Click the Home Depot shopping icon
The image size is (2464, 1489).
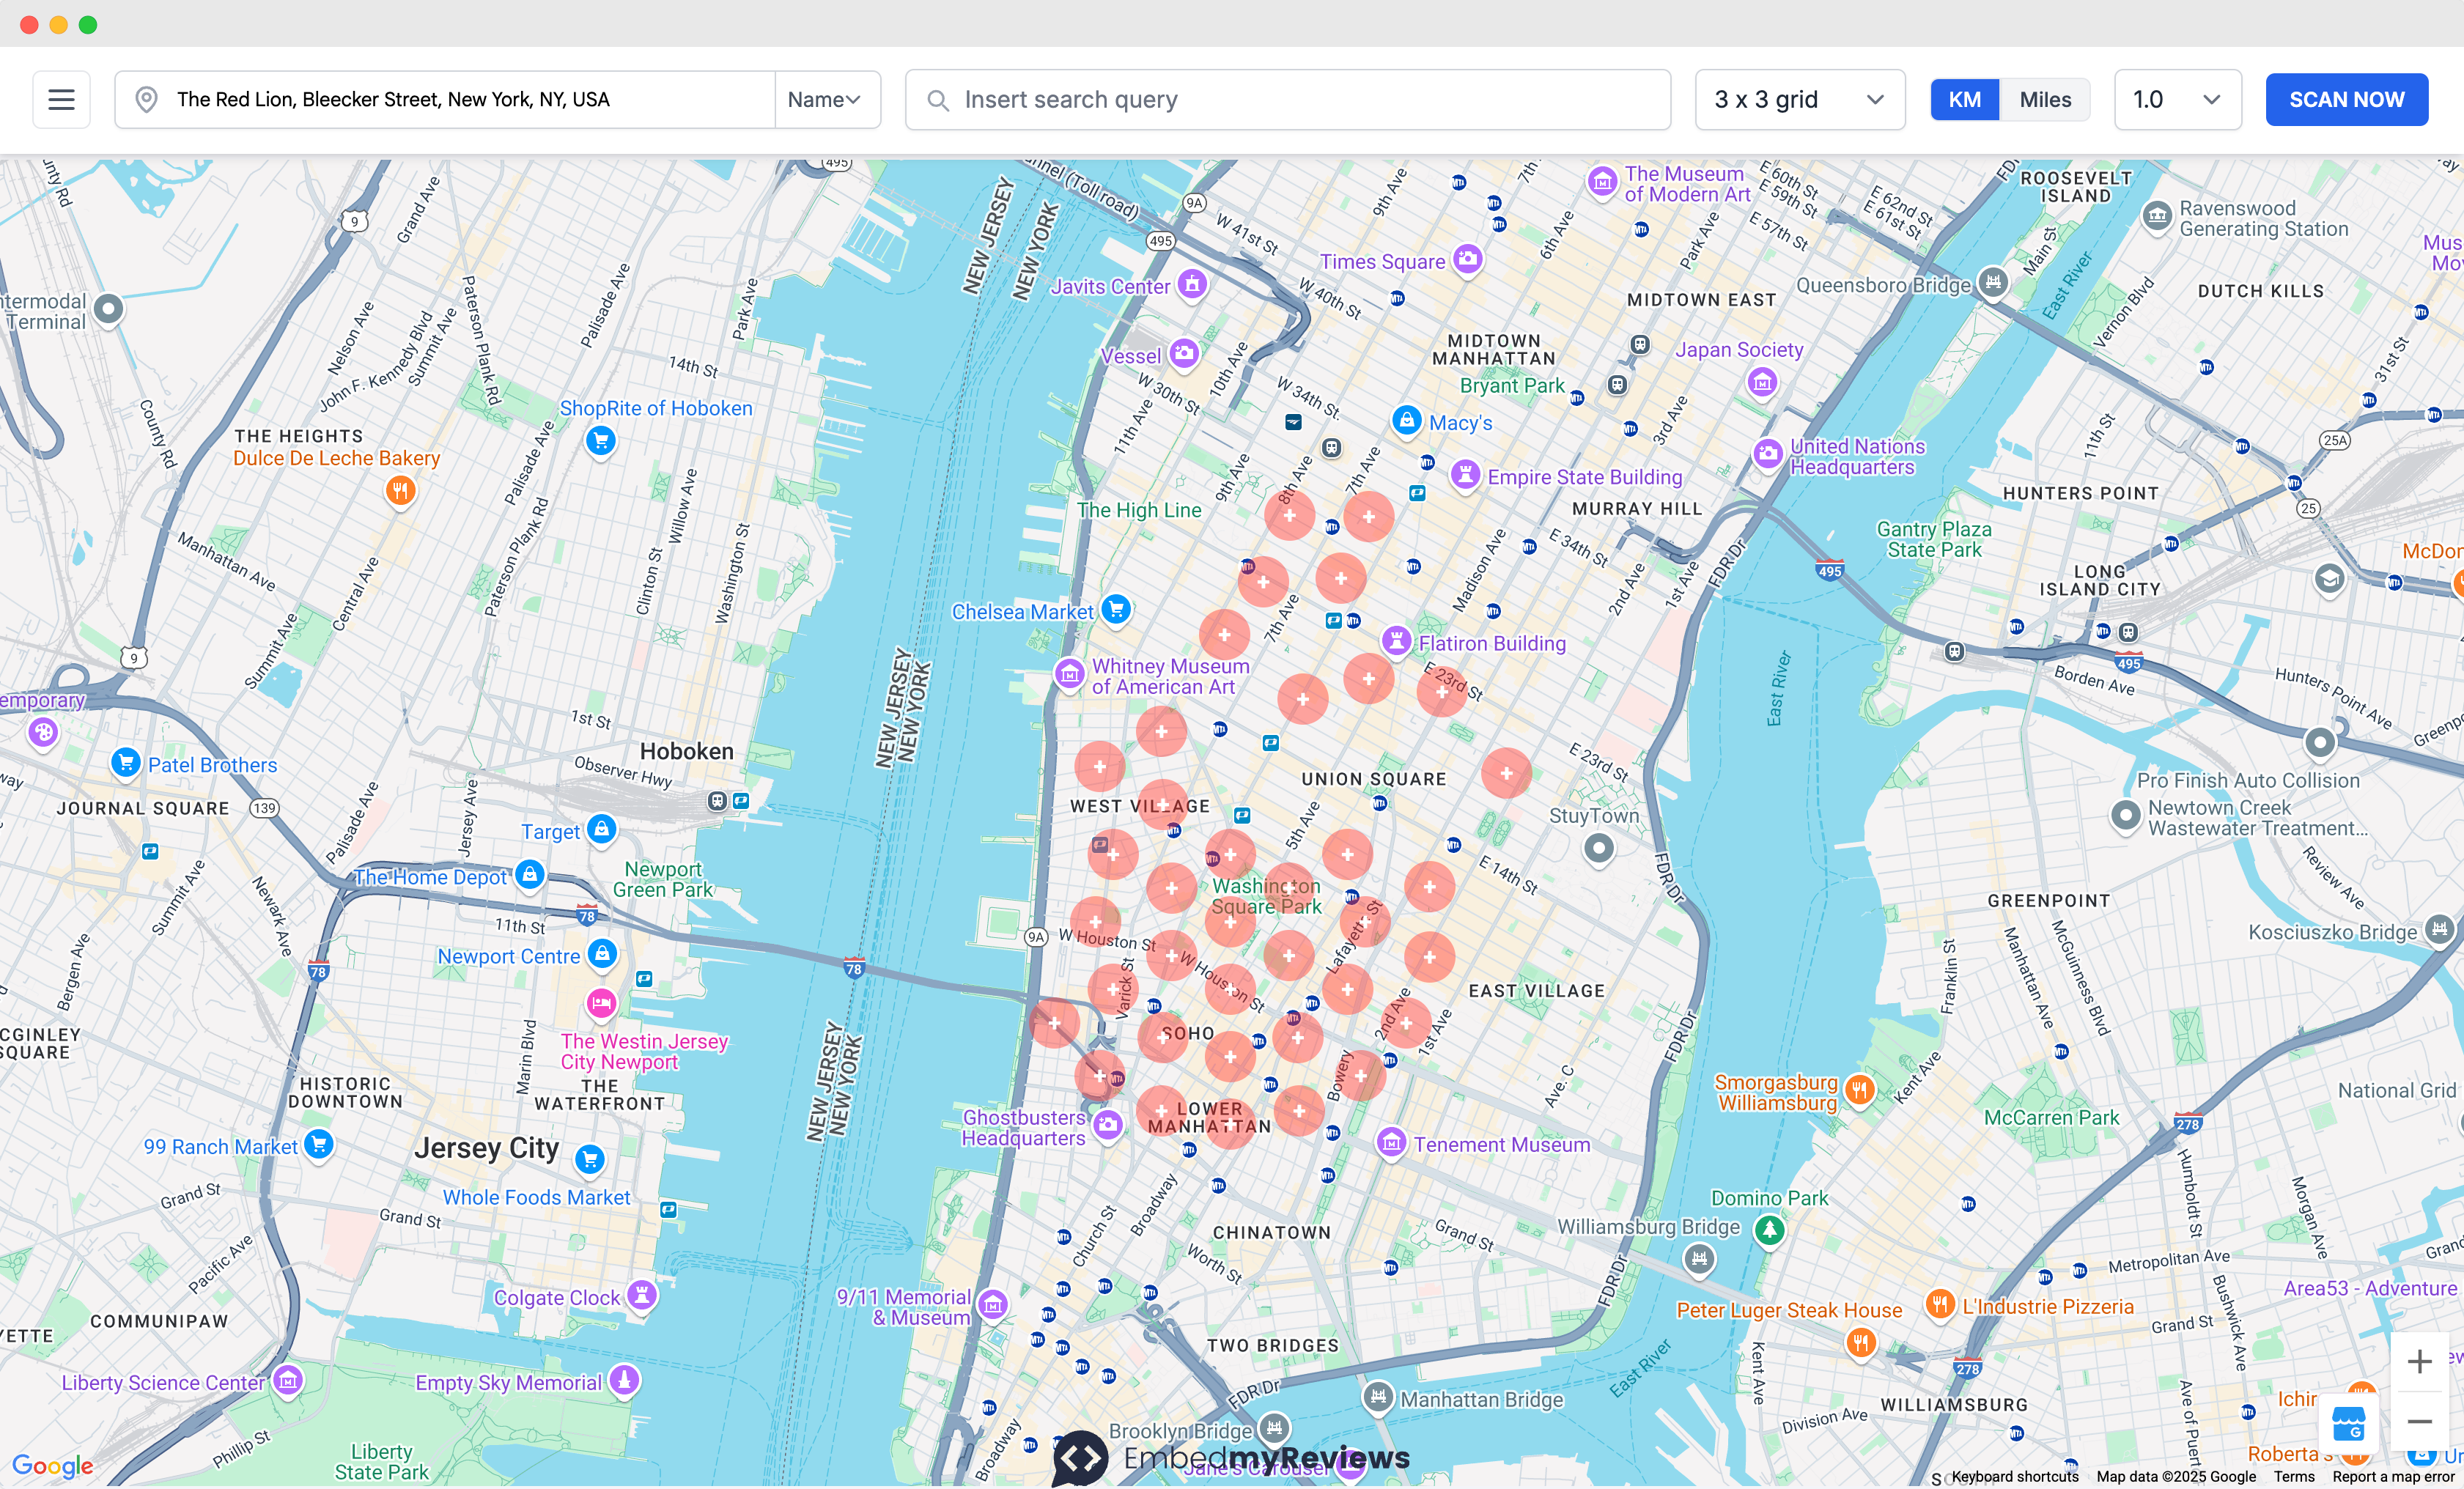(x=530, y=875)
